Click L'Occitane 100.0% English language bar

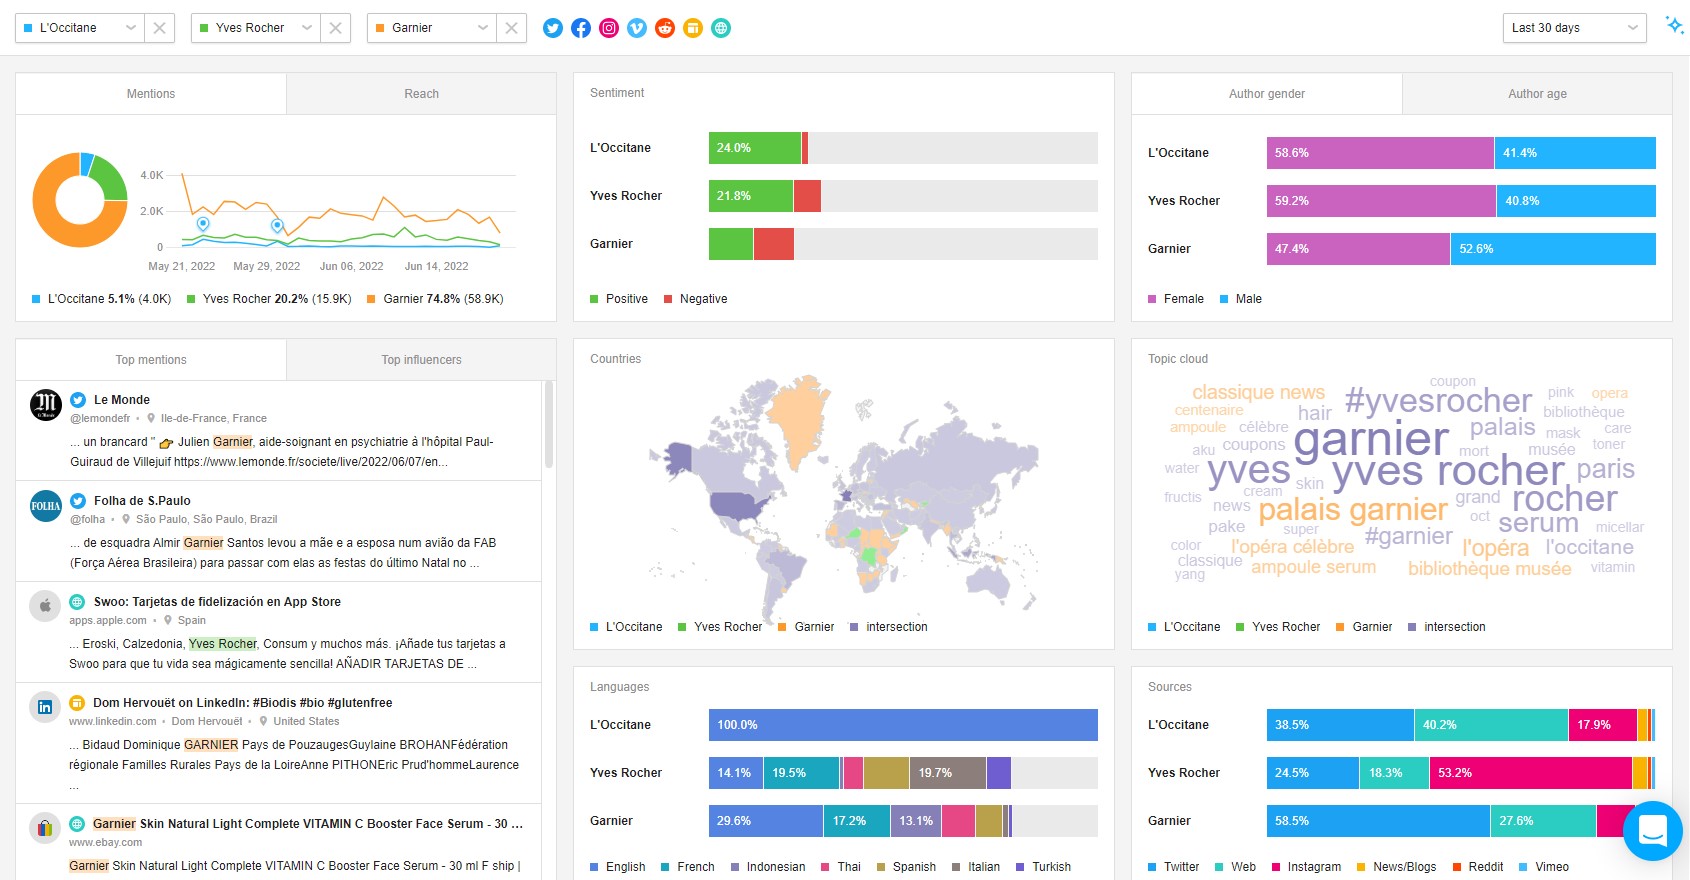(903, 725)
